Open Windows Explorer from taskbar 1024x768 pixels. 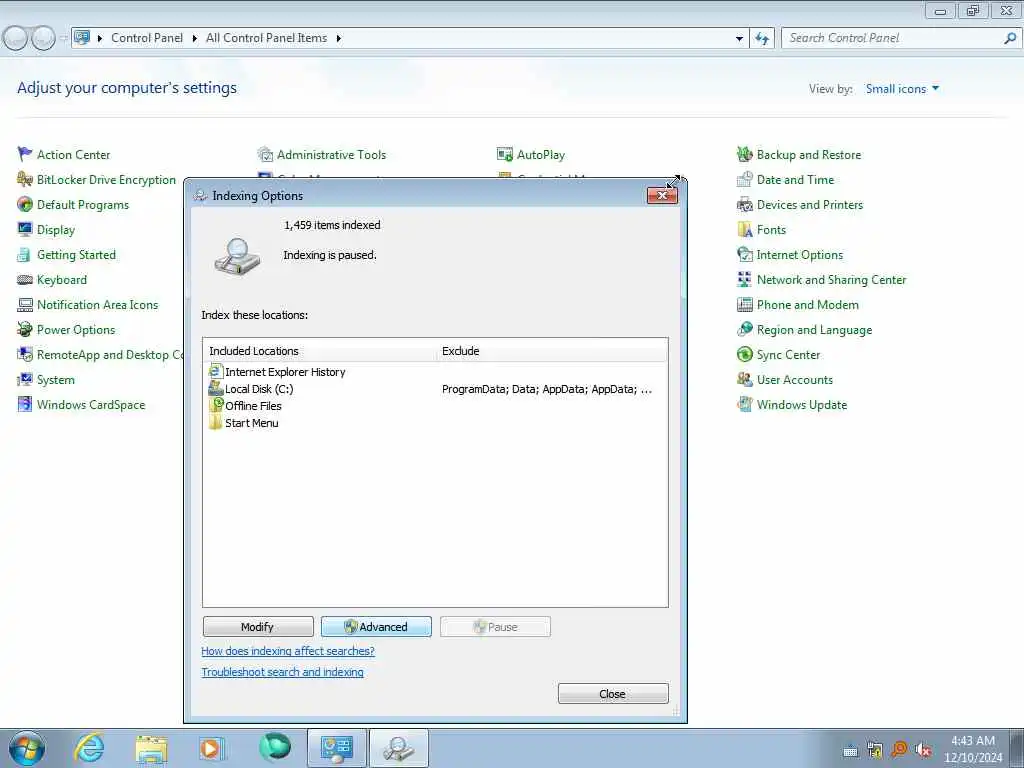pos(152,748)
